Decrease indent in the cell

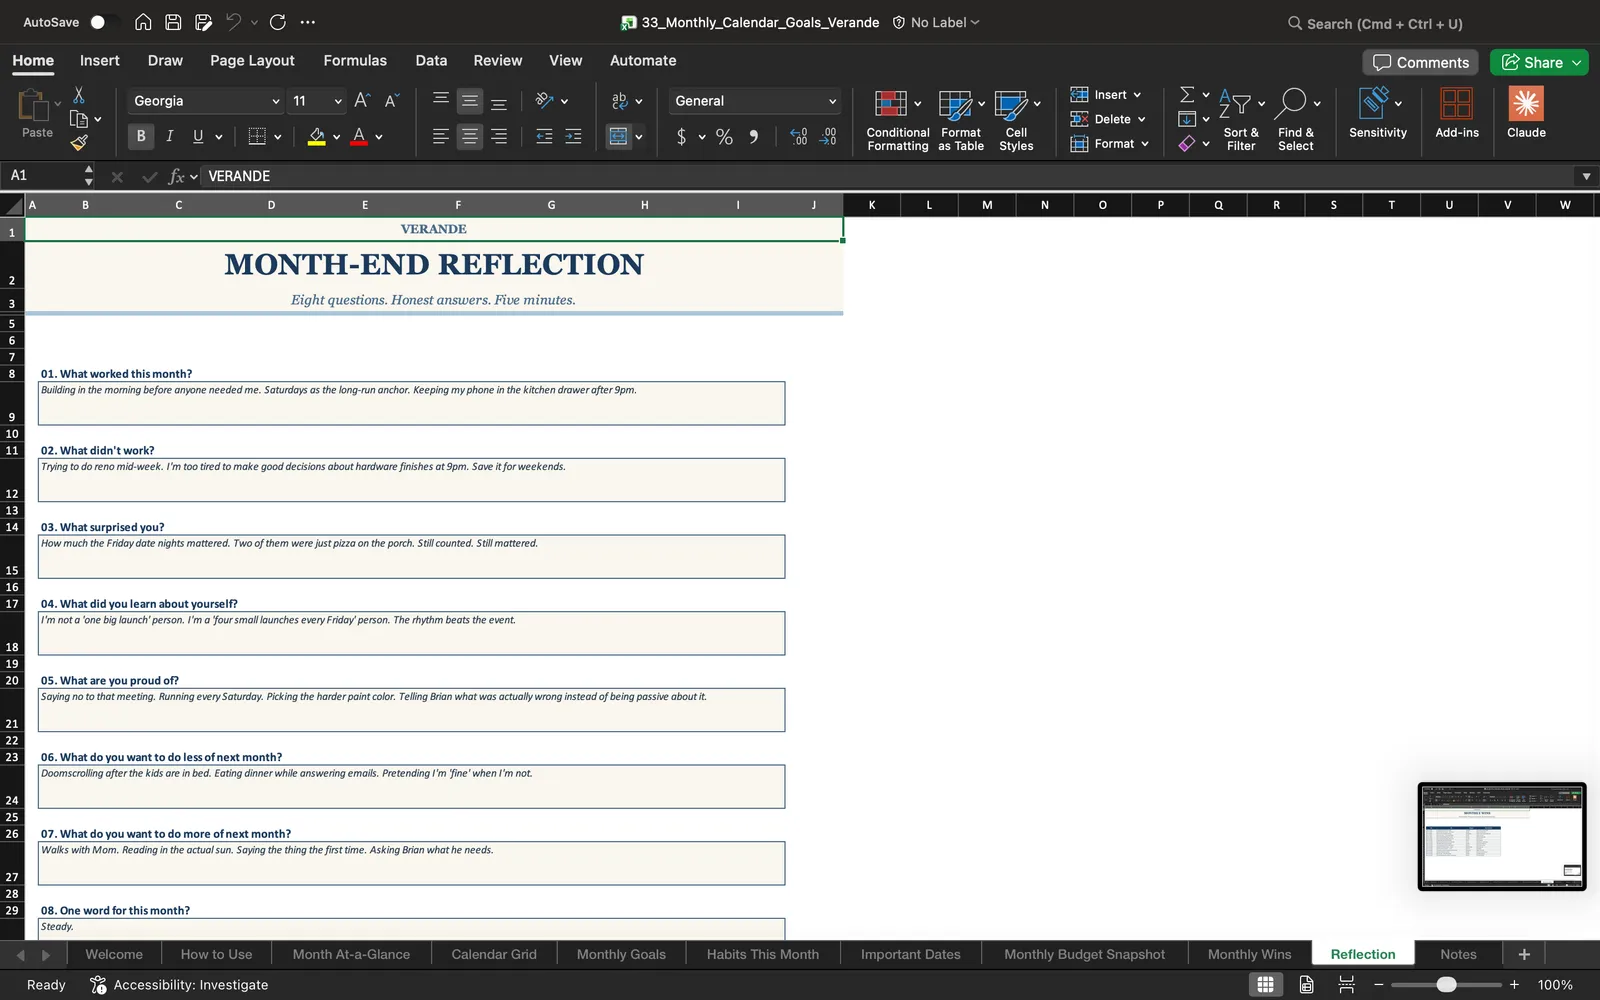tap(544, 136)
